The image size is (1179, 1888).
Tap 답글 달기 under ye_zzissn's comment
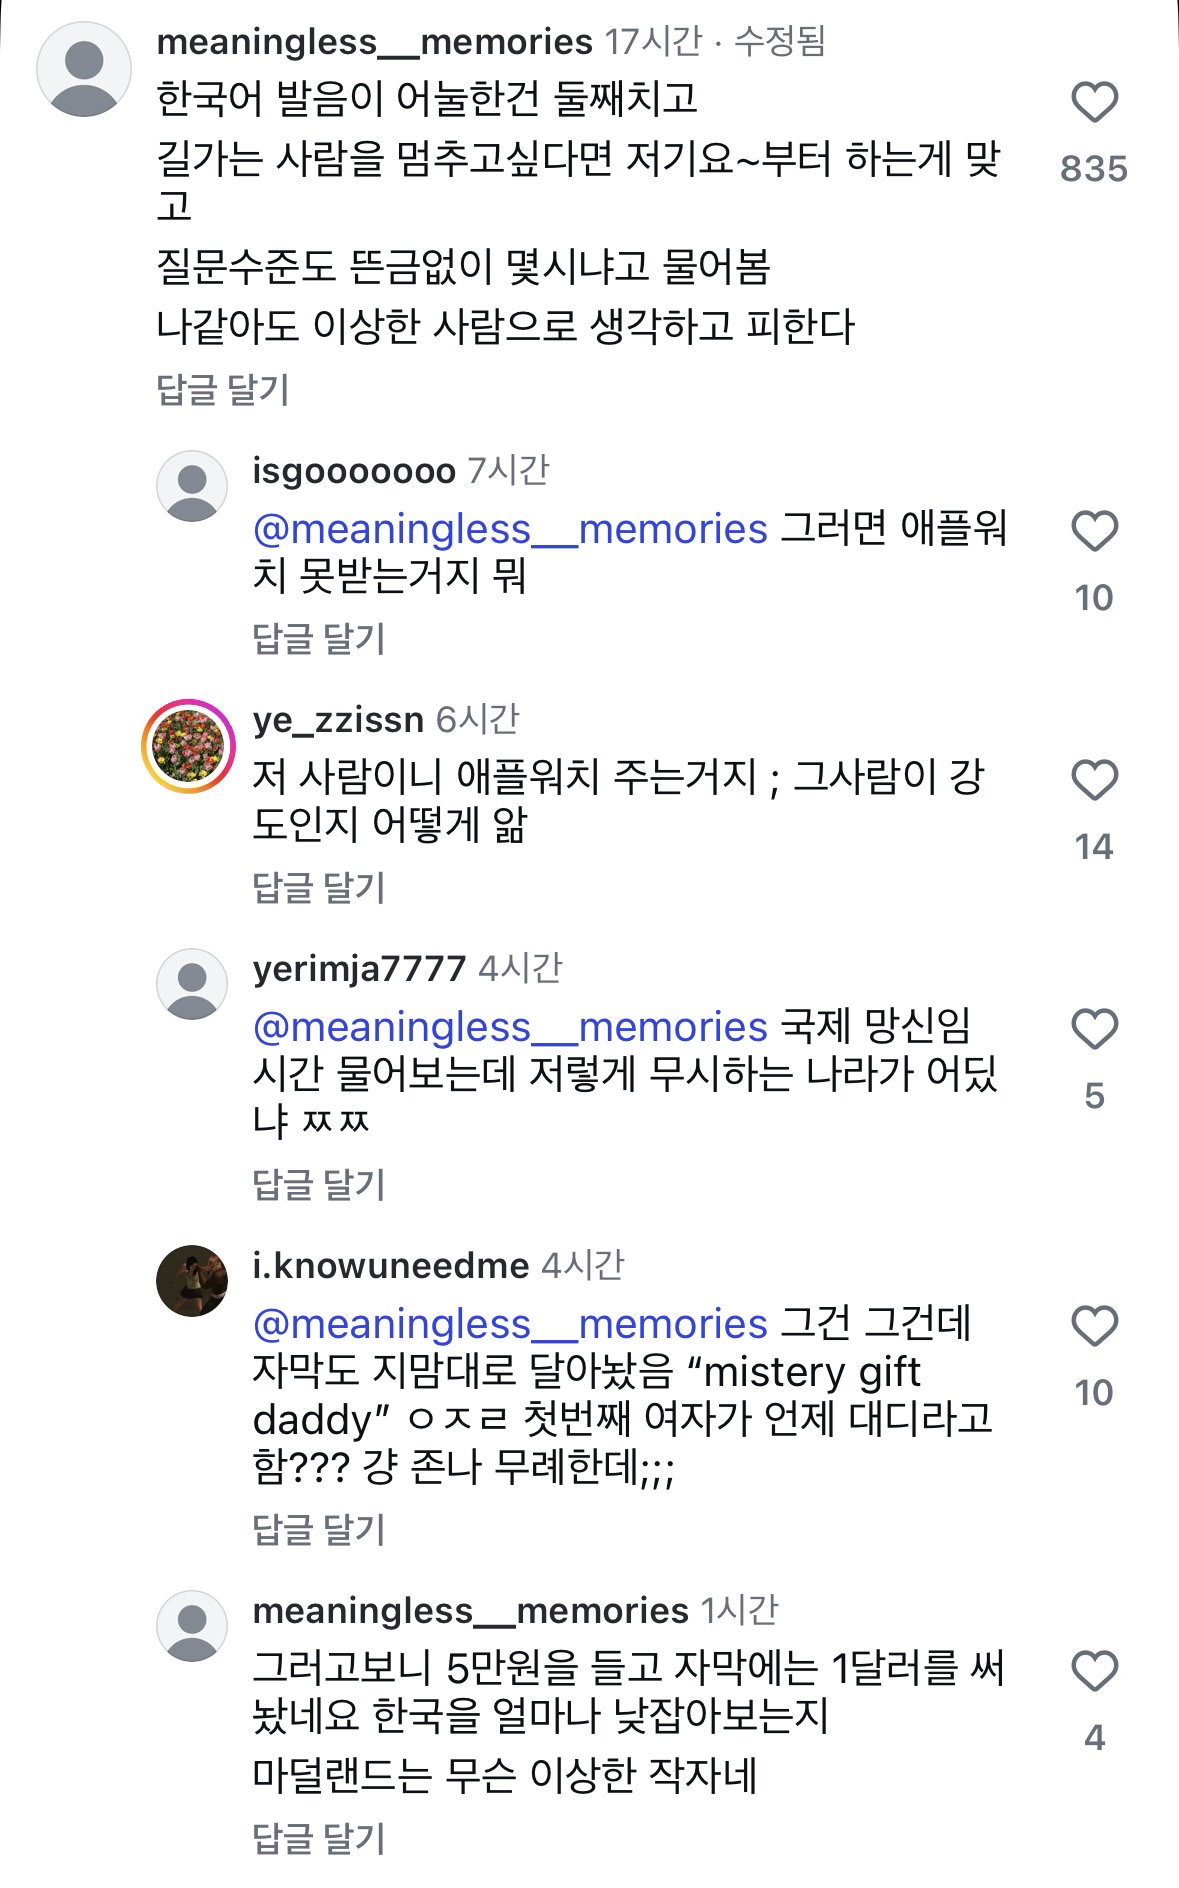tap(319, 887)
